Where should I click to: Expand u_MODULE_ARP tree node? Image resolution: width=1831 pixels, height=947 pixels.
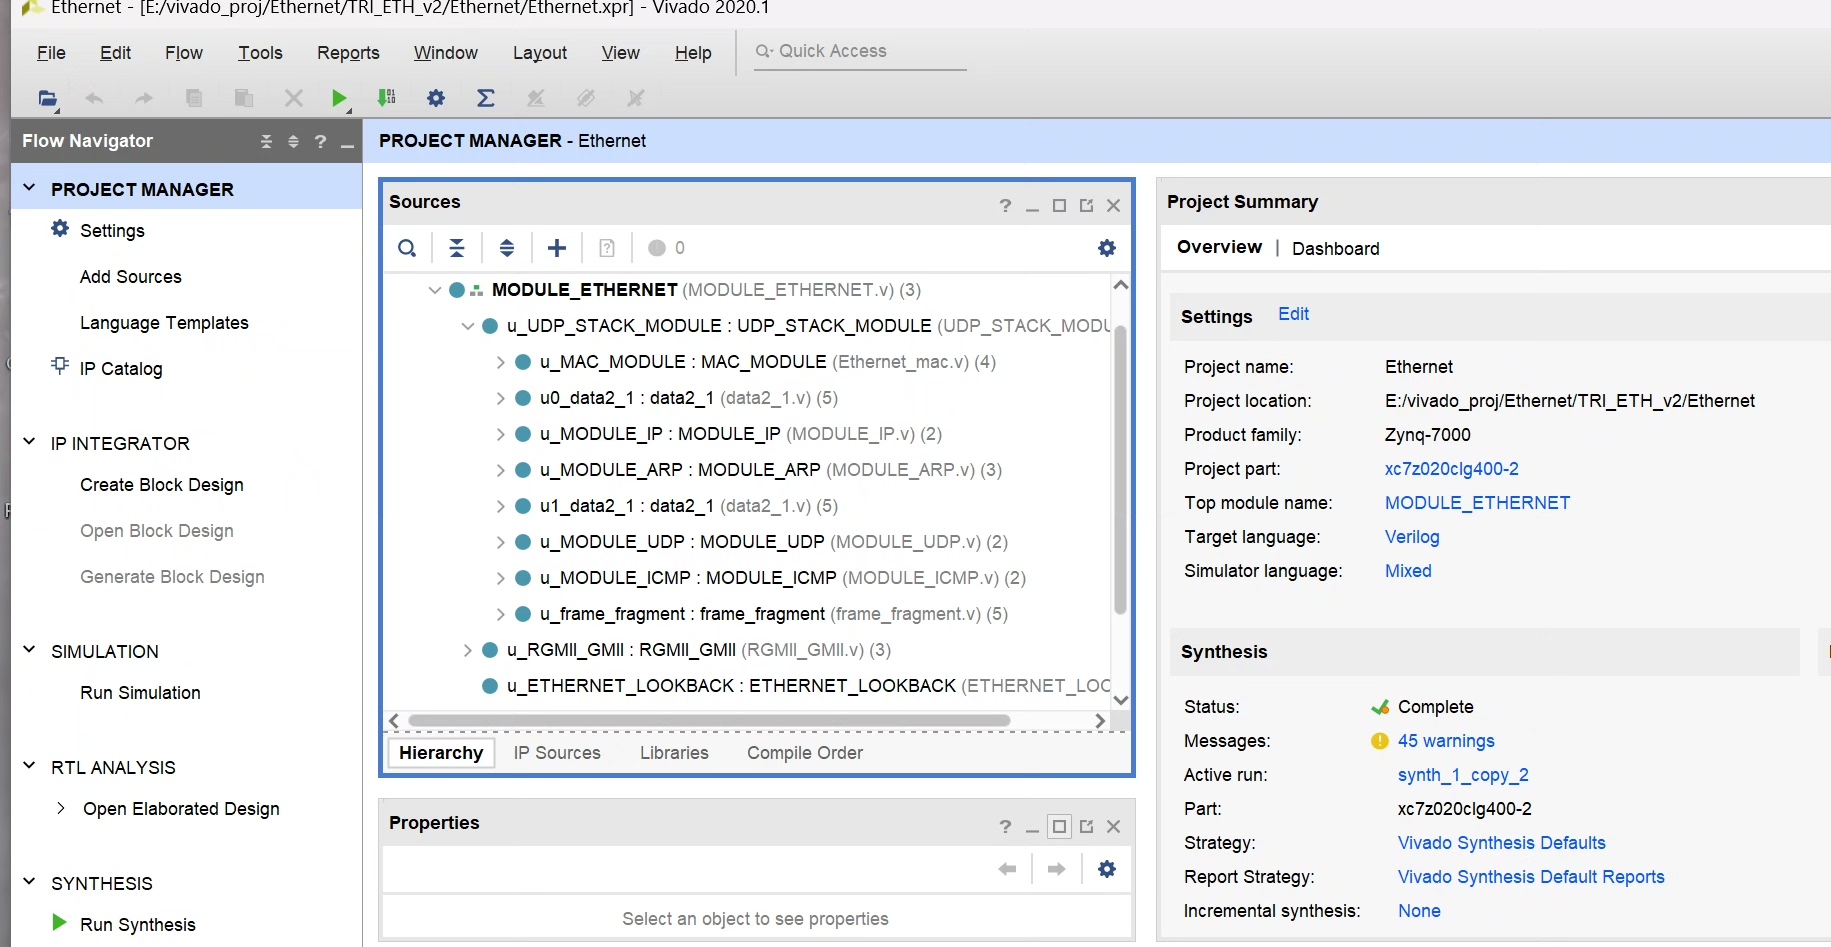[500, 470]
